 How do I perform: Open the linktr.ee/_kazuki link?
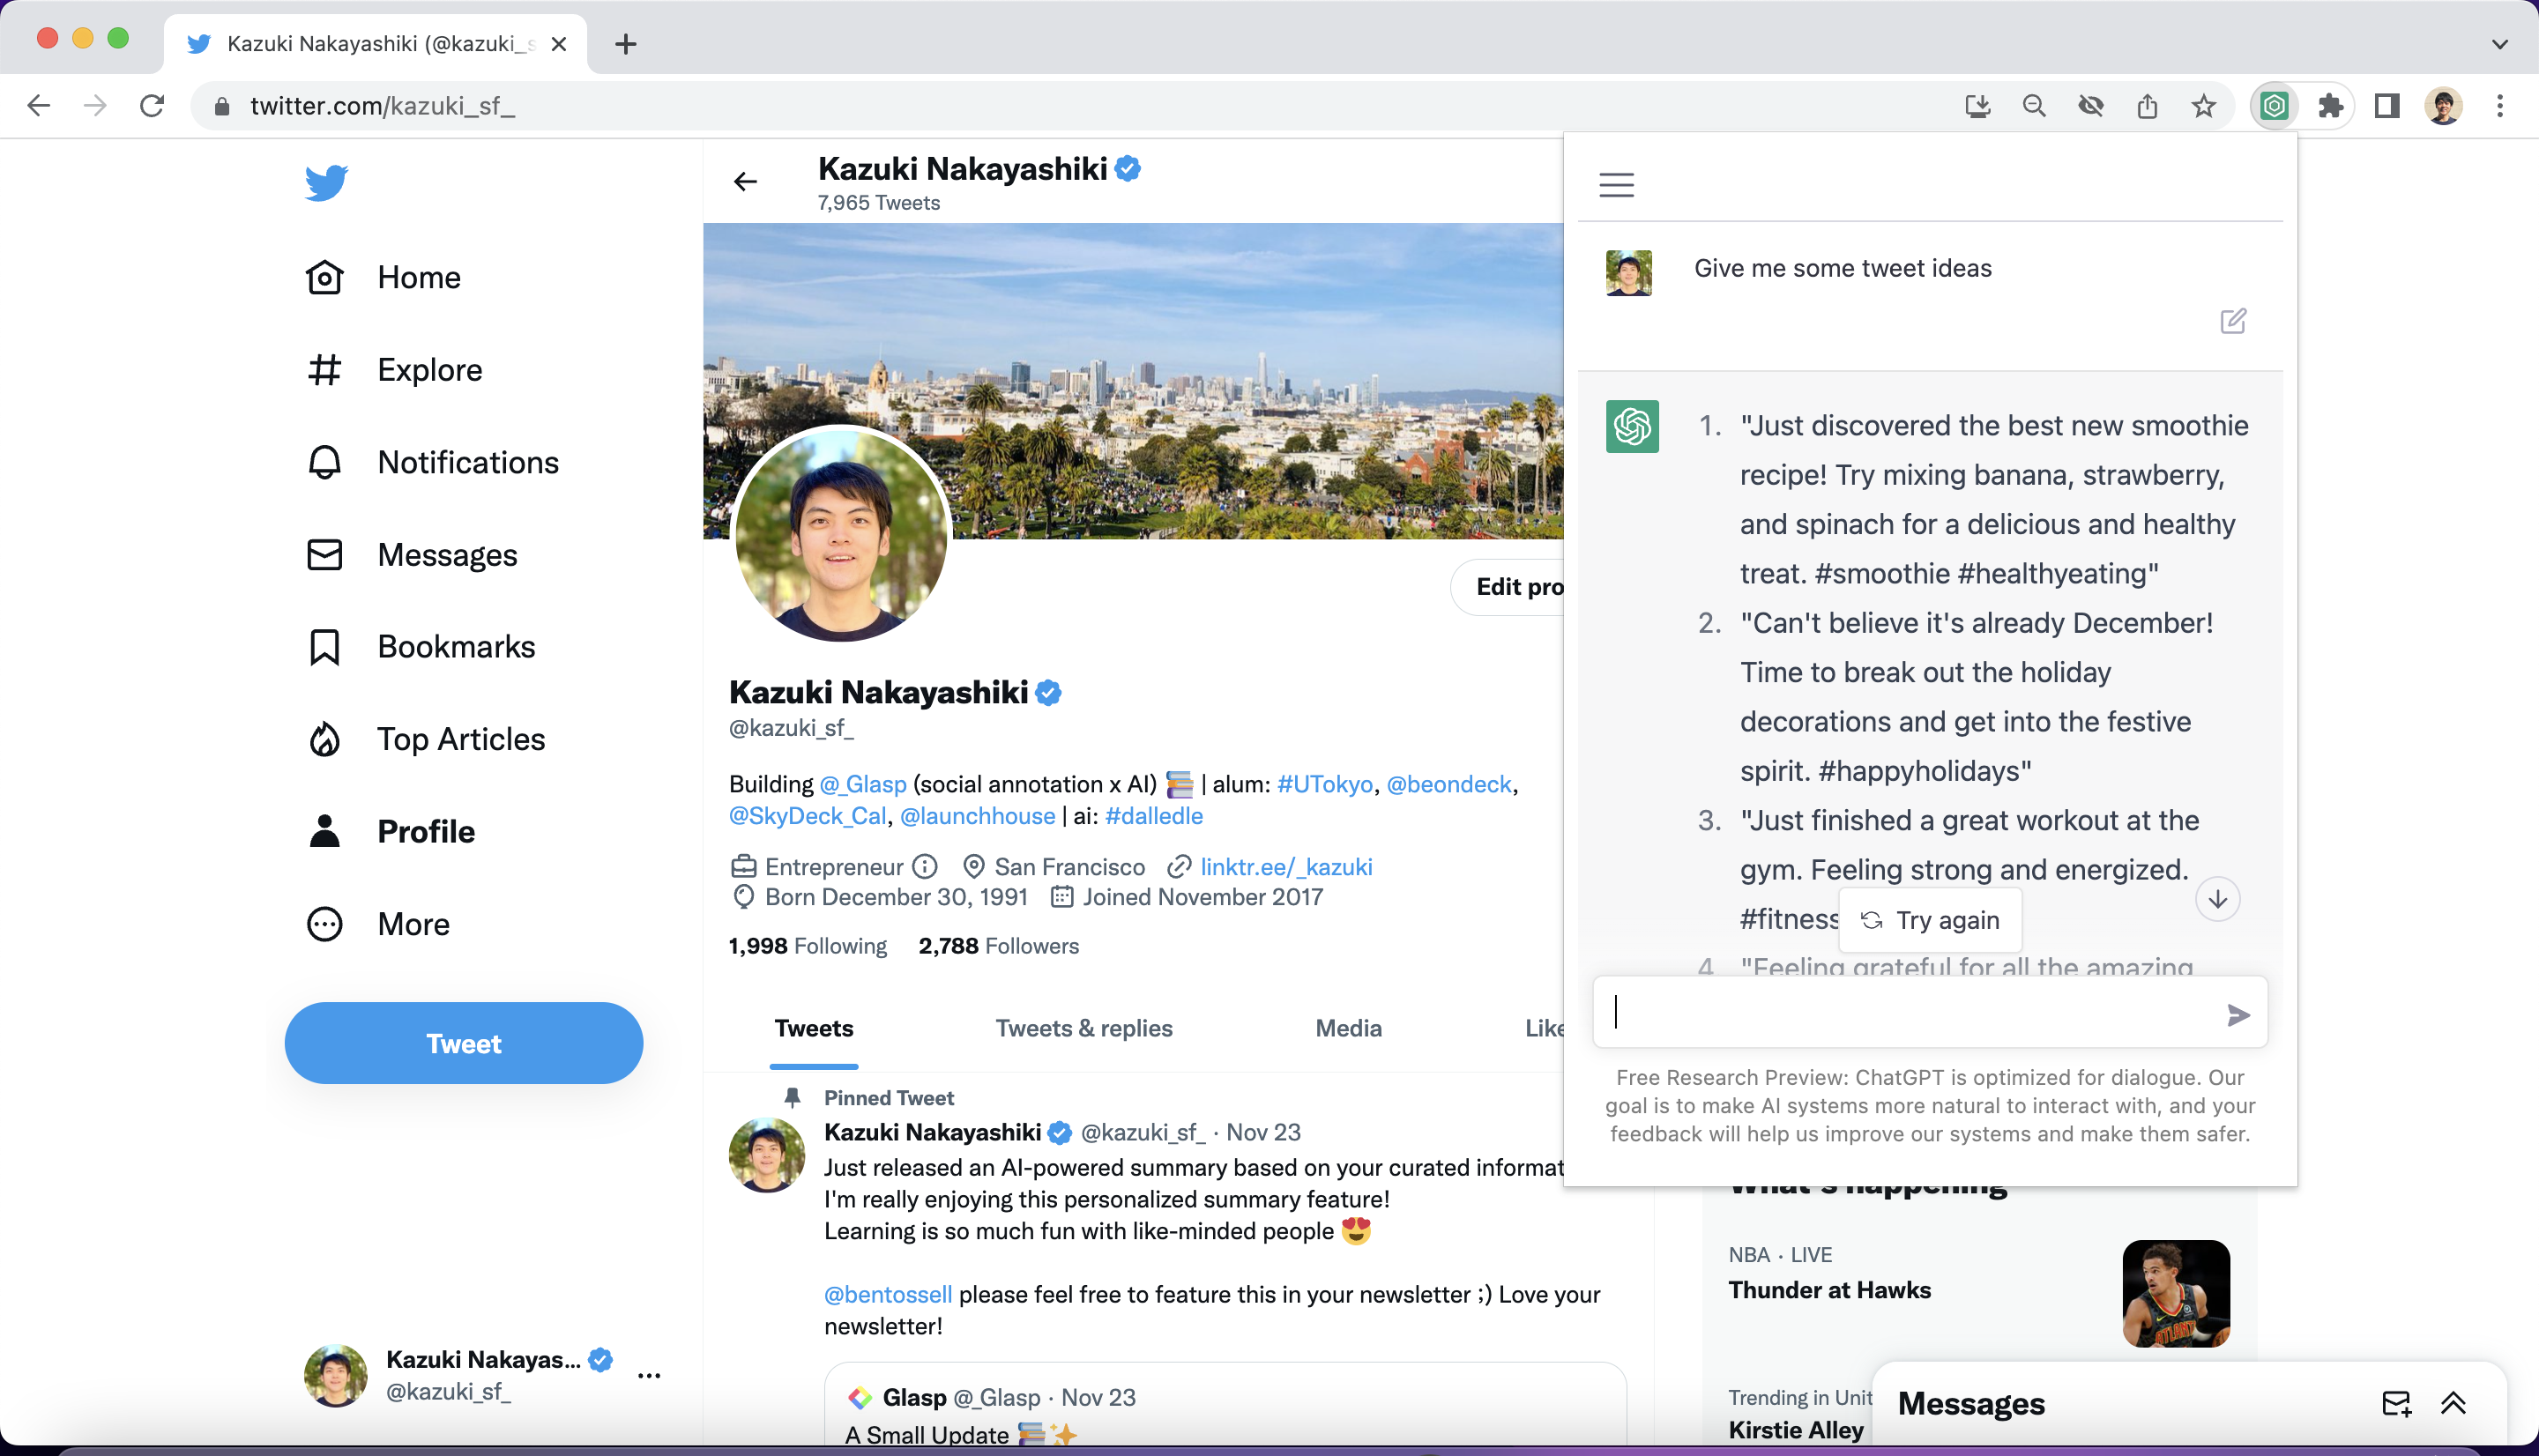click(1285, 867)
